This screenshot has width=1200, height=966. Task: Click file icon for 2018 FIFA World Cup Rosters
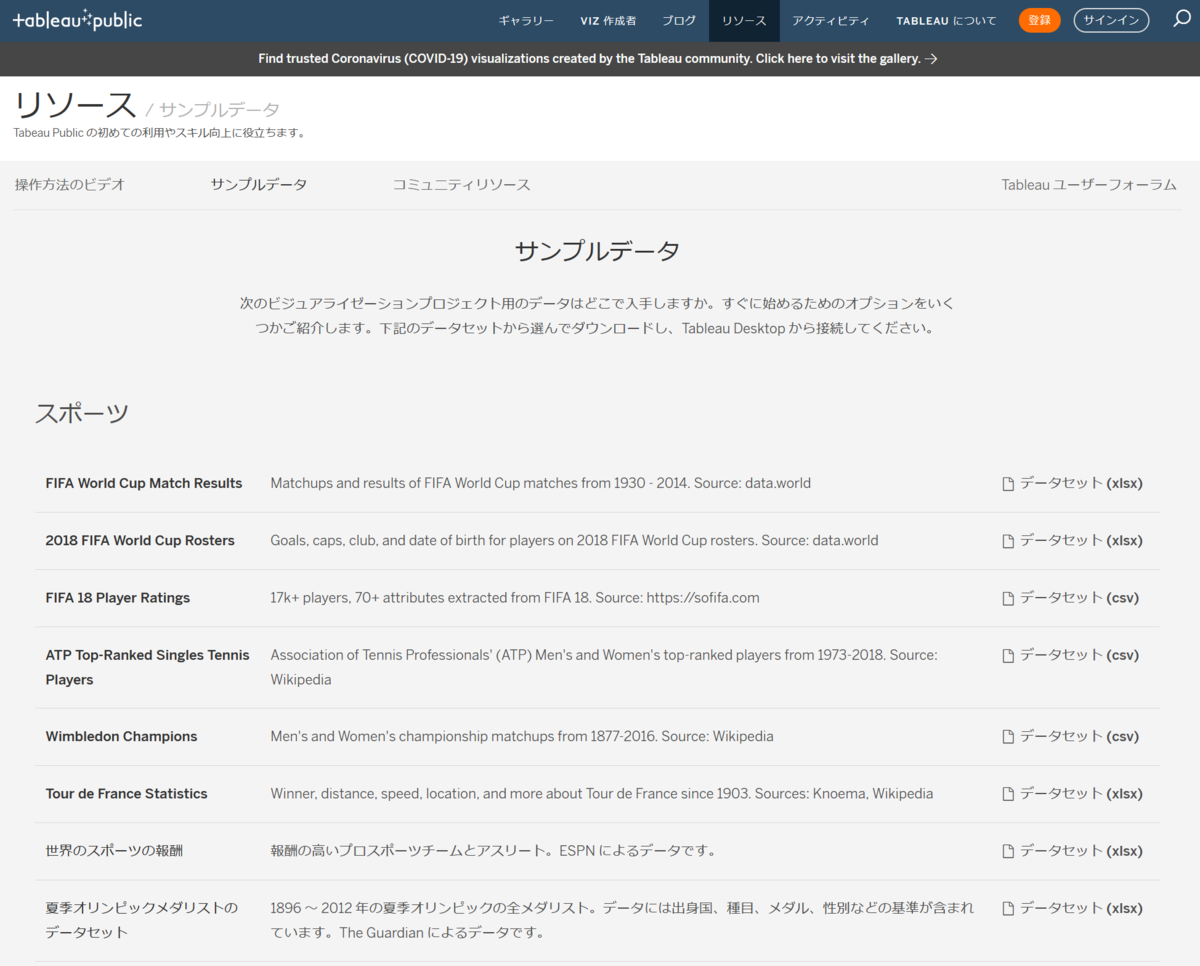click(x=1008, y=541)
